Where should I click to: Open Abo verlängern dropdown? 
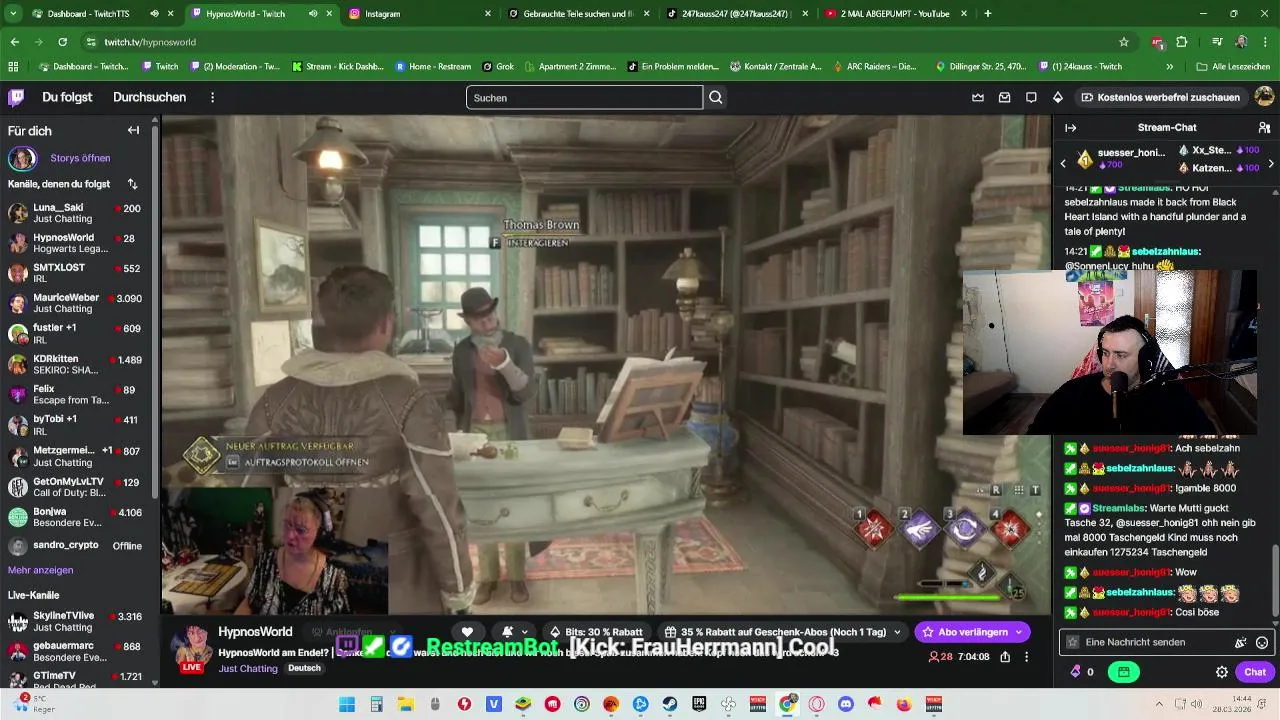pos(972,632)
